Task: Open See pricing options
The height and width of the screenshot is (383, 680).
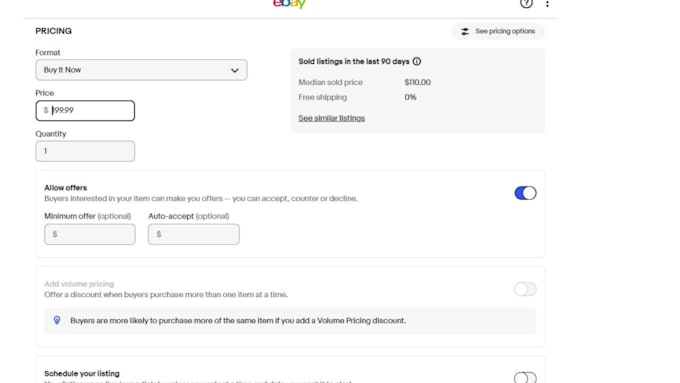Action: click(498, 31)
